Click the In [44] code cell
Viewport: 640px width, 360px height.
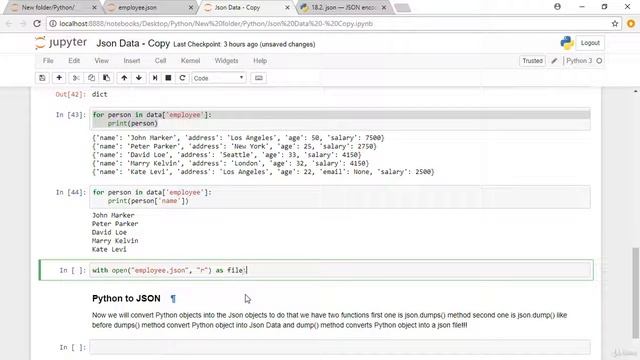coord(340,197)
